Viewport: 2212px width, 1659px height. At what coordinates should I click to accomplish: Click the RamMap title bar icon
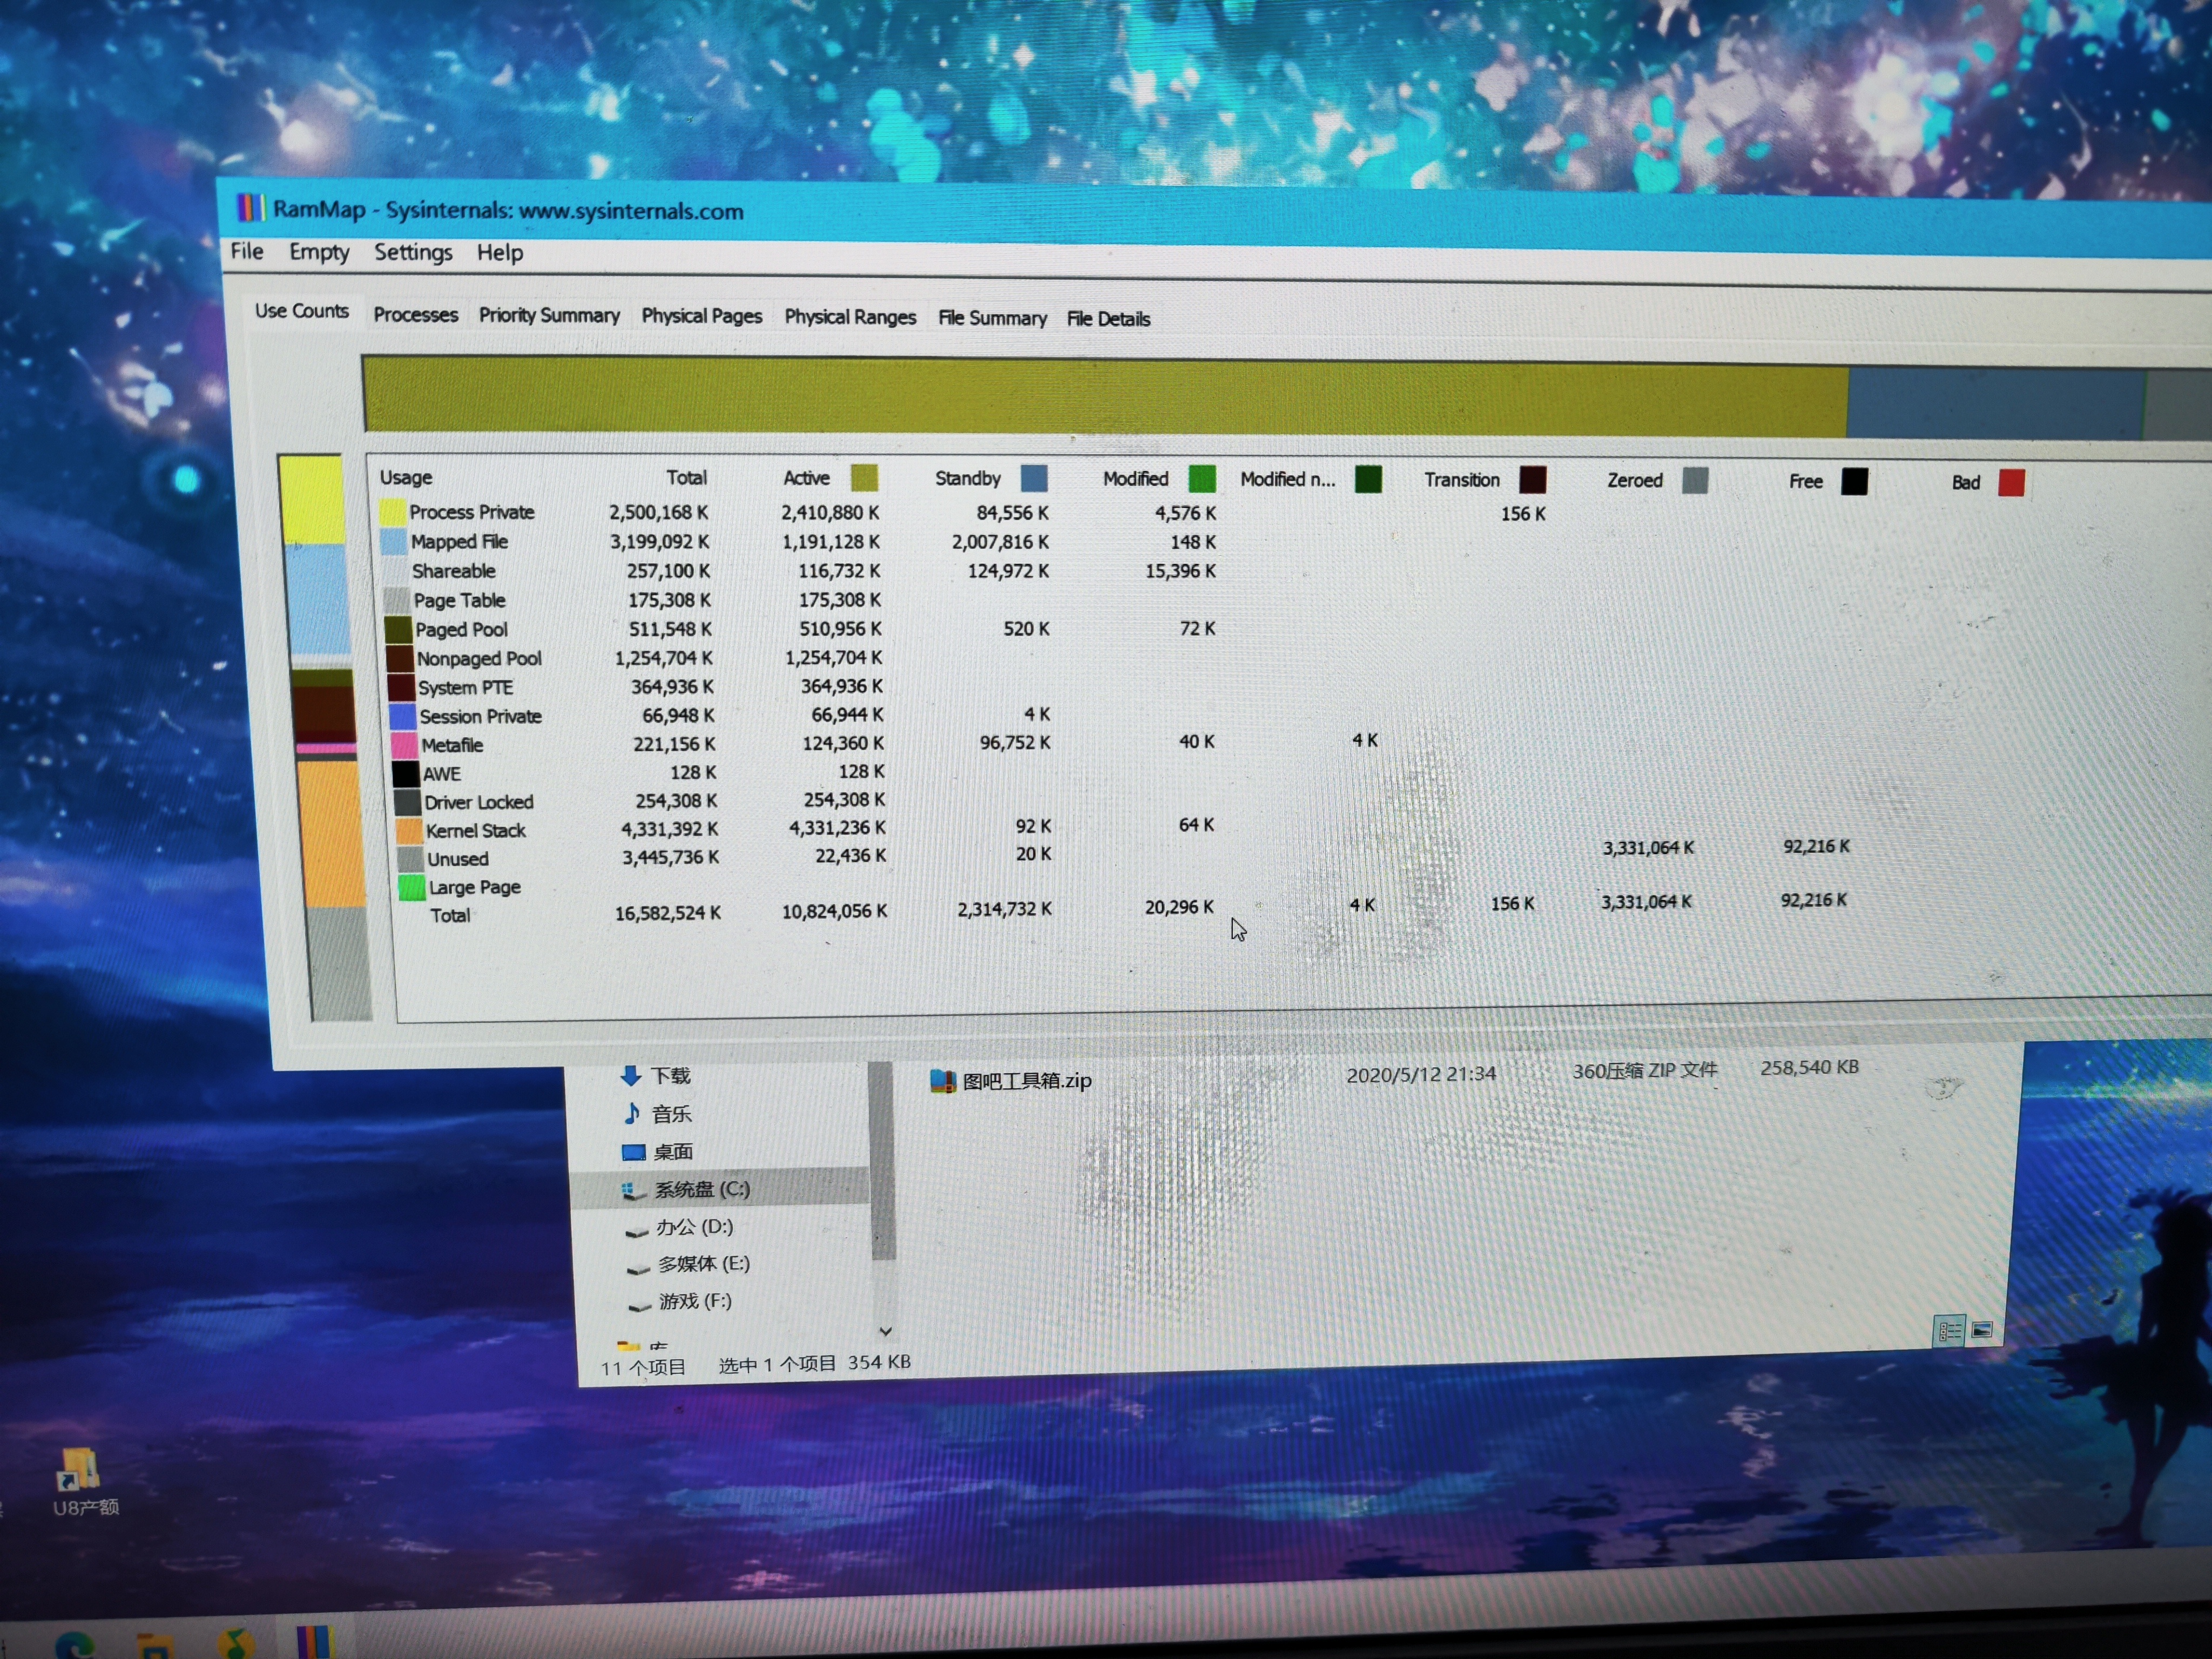[x=249, y=208]
